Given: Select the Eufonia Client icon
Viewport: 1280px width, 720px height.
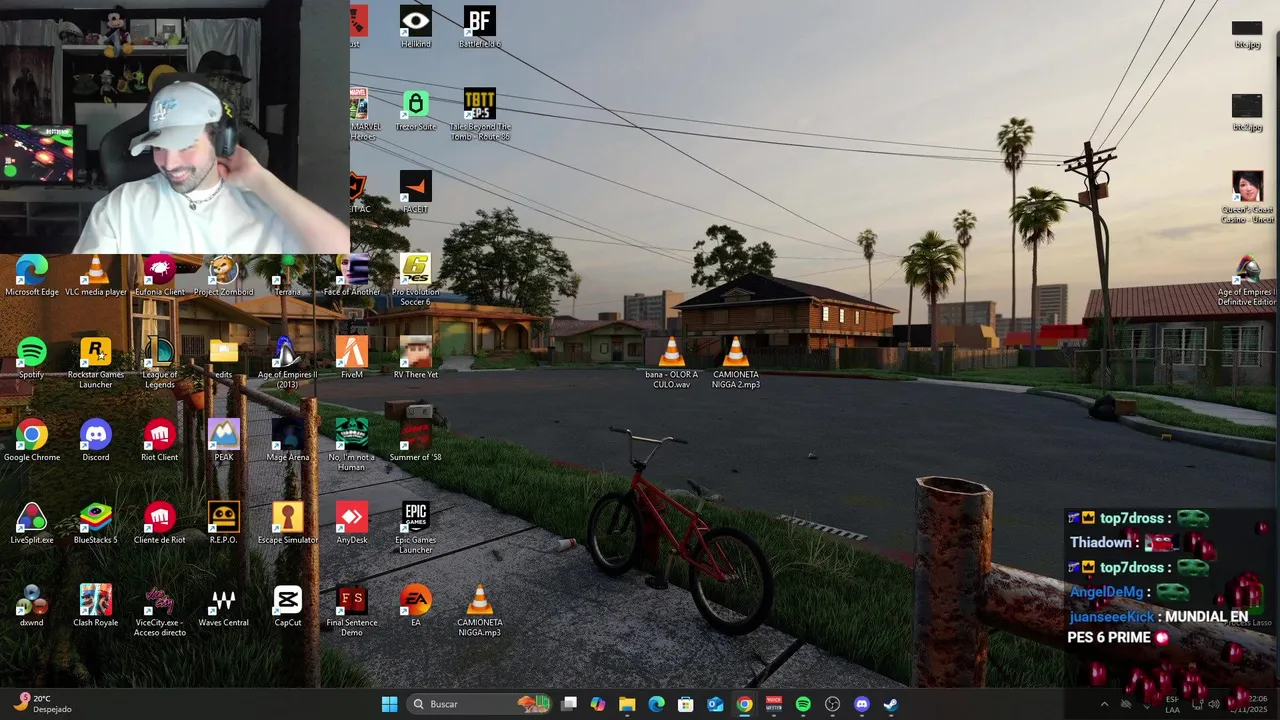Looking at the screenshot, I should point(160,275).
